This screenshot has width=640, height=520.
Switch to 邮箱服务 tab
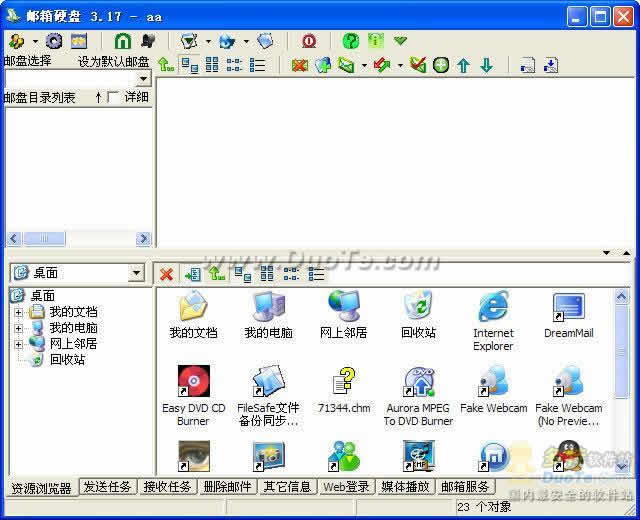coord(465,487)
